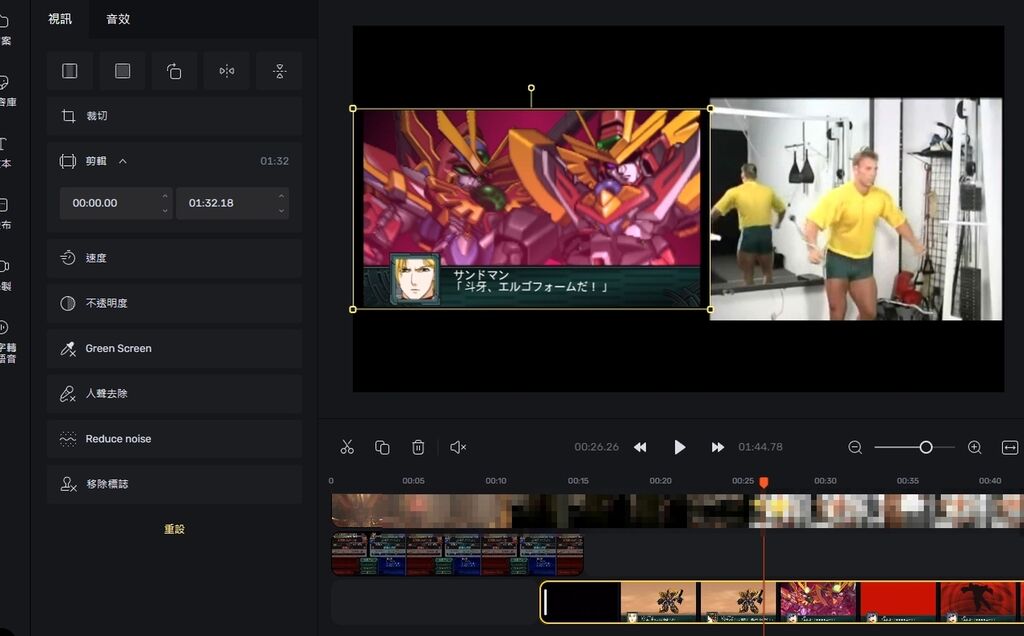1024x636 pixels.
Task: Delete the selected clip with trash icon
Action: click(x=418, y=447)
